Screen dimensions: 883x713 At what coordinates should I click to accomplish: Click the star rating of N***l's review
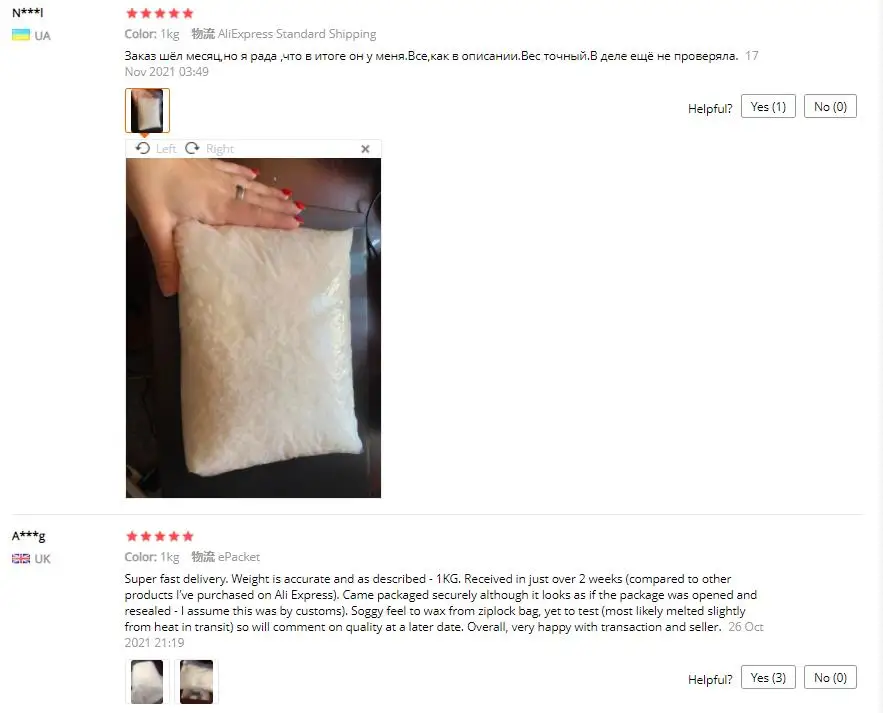coord(159,13)
